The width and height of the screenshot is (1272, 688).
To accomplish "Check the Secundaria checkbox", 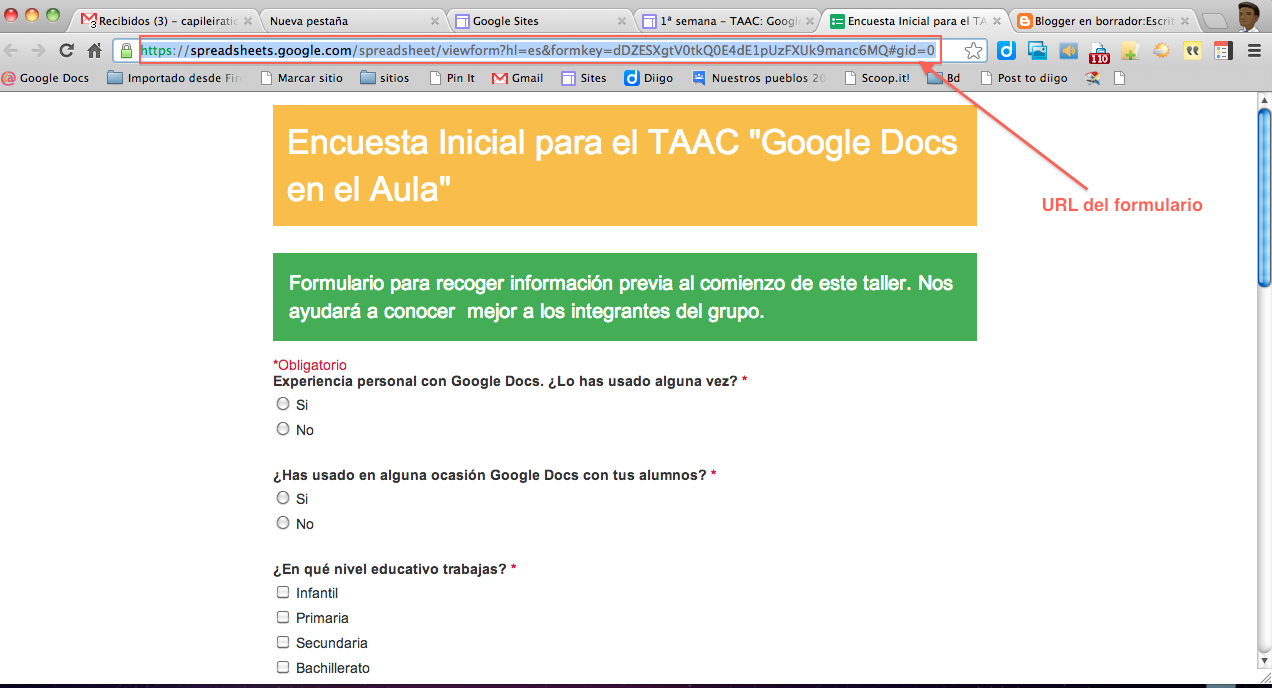I will (x=283, y=642).
